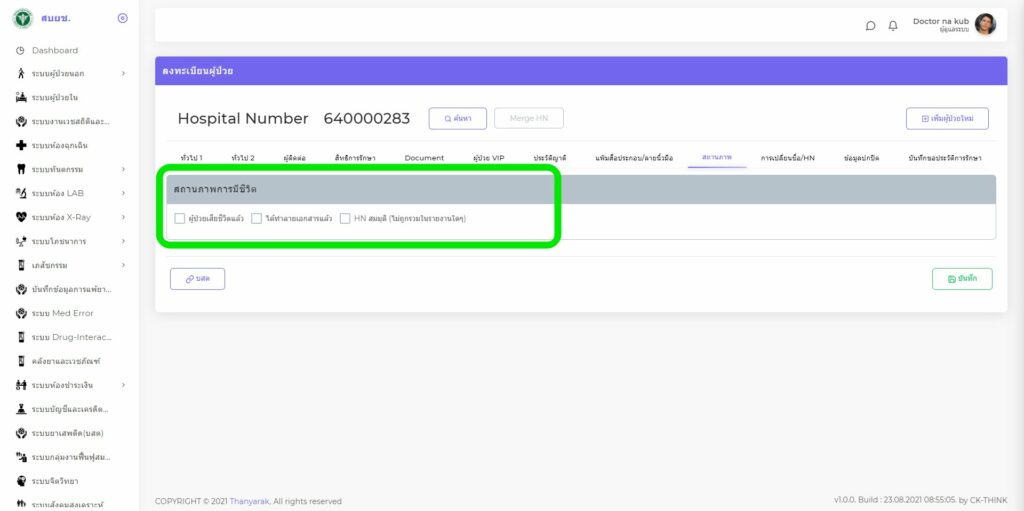Click the ค้นหา search button

pos(457,118)
